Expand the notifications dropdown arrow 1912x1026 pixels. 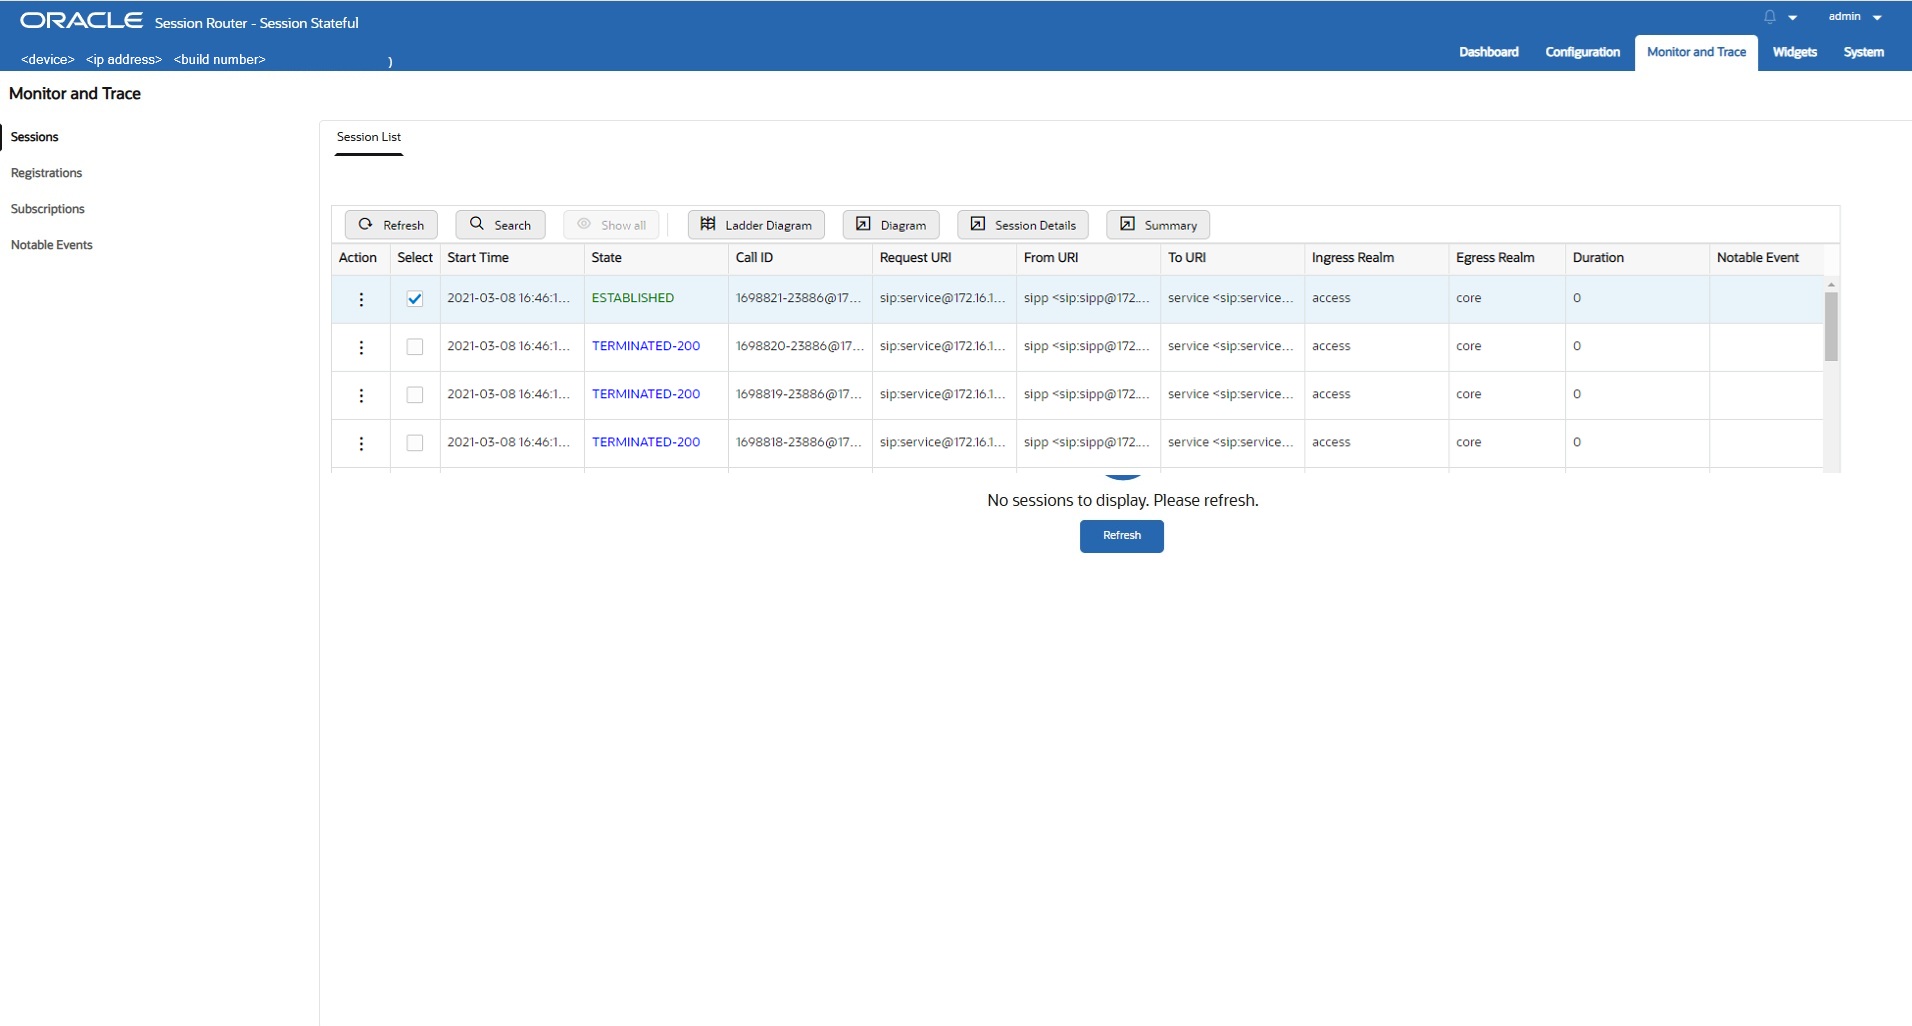click(1793, 18)
